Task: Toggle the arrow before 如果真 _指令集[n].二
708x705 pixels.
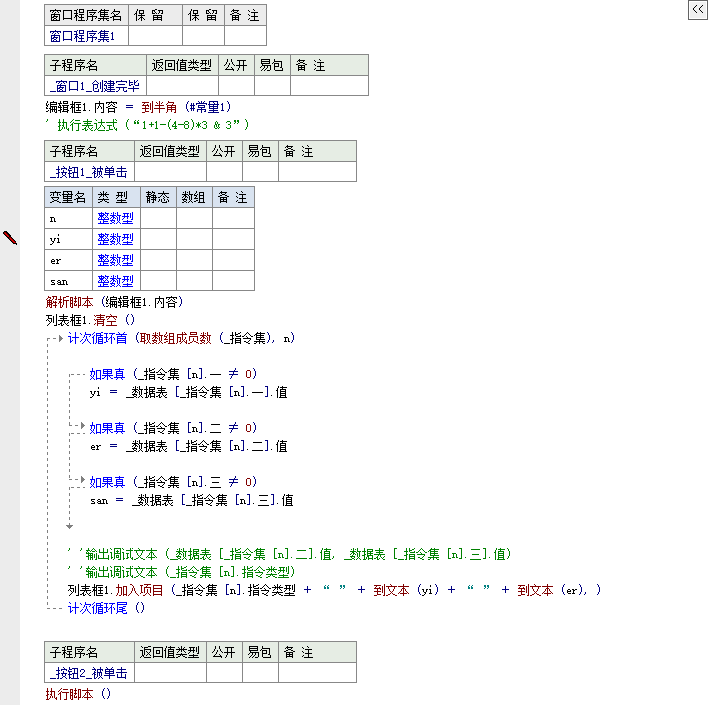Action: point(83,425)
